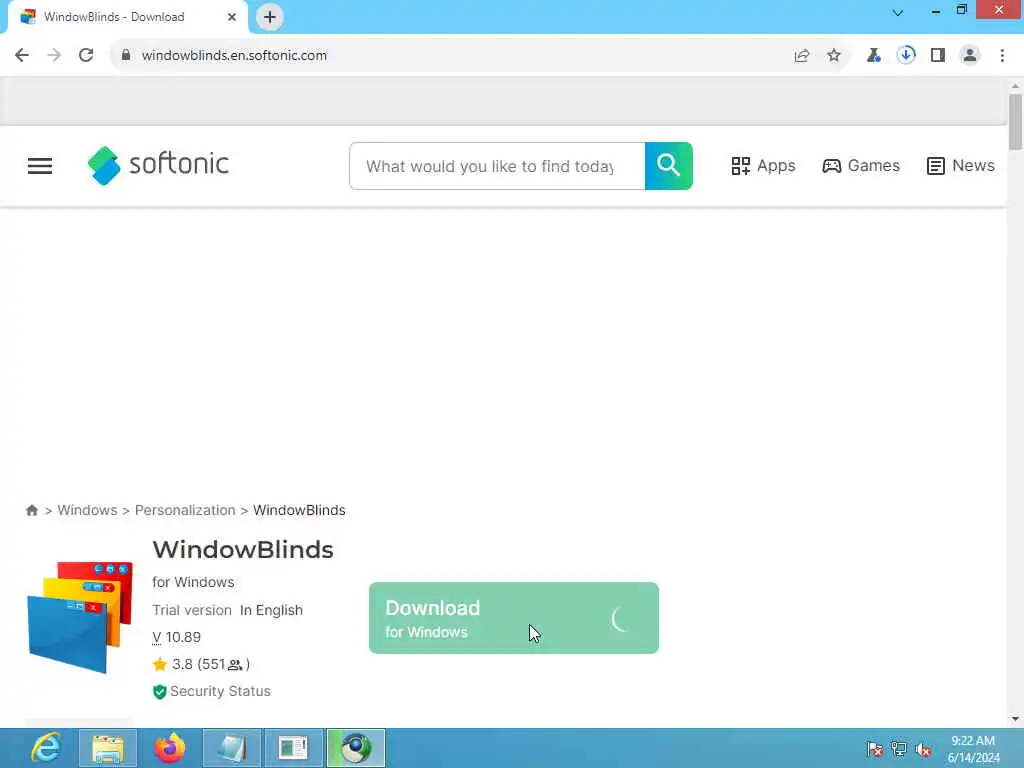This screenshot has width=1024, height=768.
Task: Open Chrome Labs flask icon
Action: [873, 56]
